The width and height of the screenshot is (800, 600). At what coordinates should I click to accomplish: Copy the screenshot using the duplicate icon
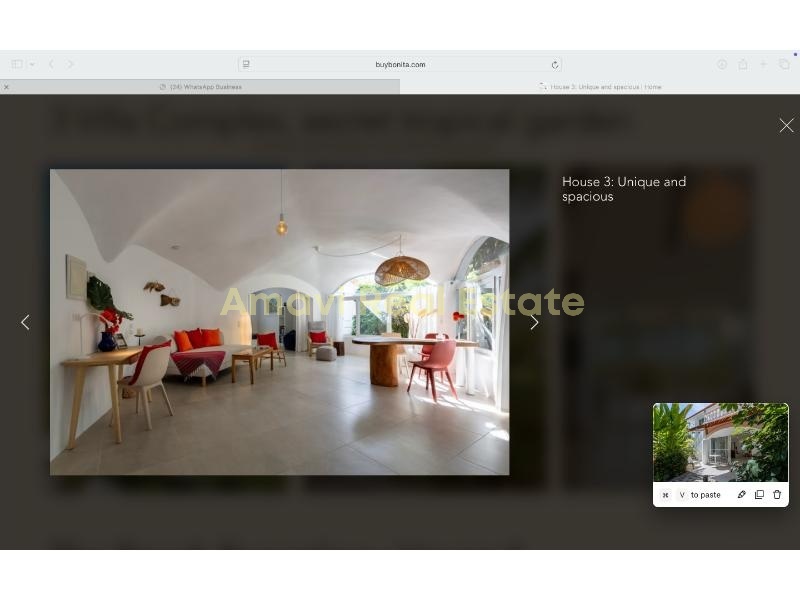click(x=759, y=495)
